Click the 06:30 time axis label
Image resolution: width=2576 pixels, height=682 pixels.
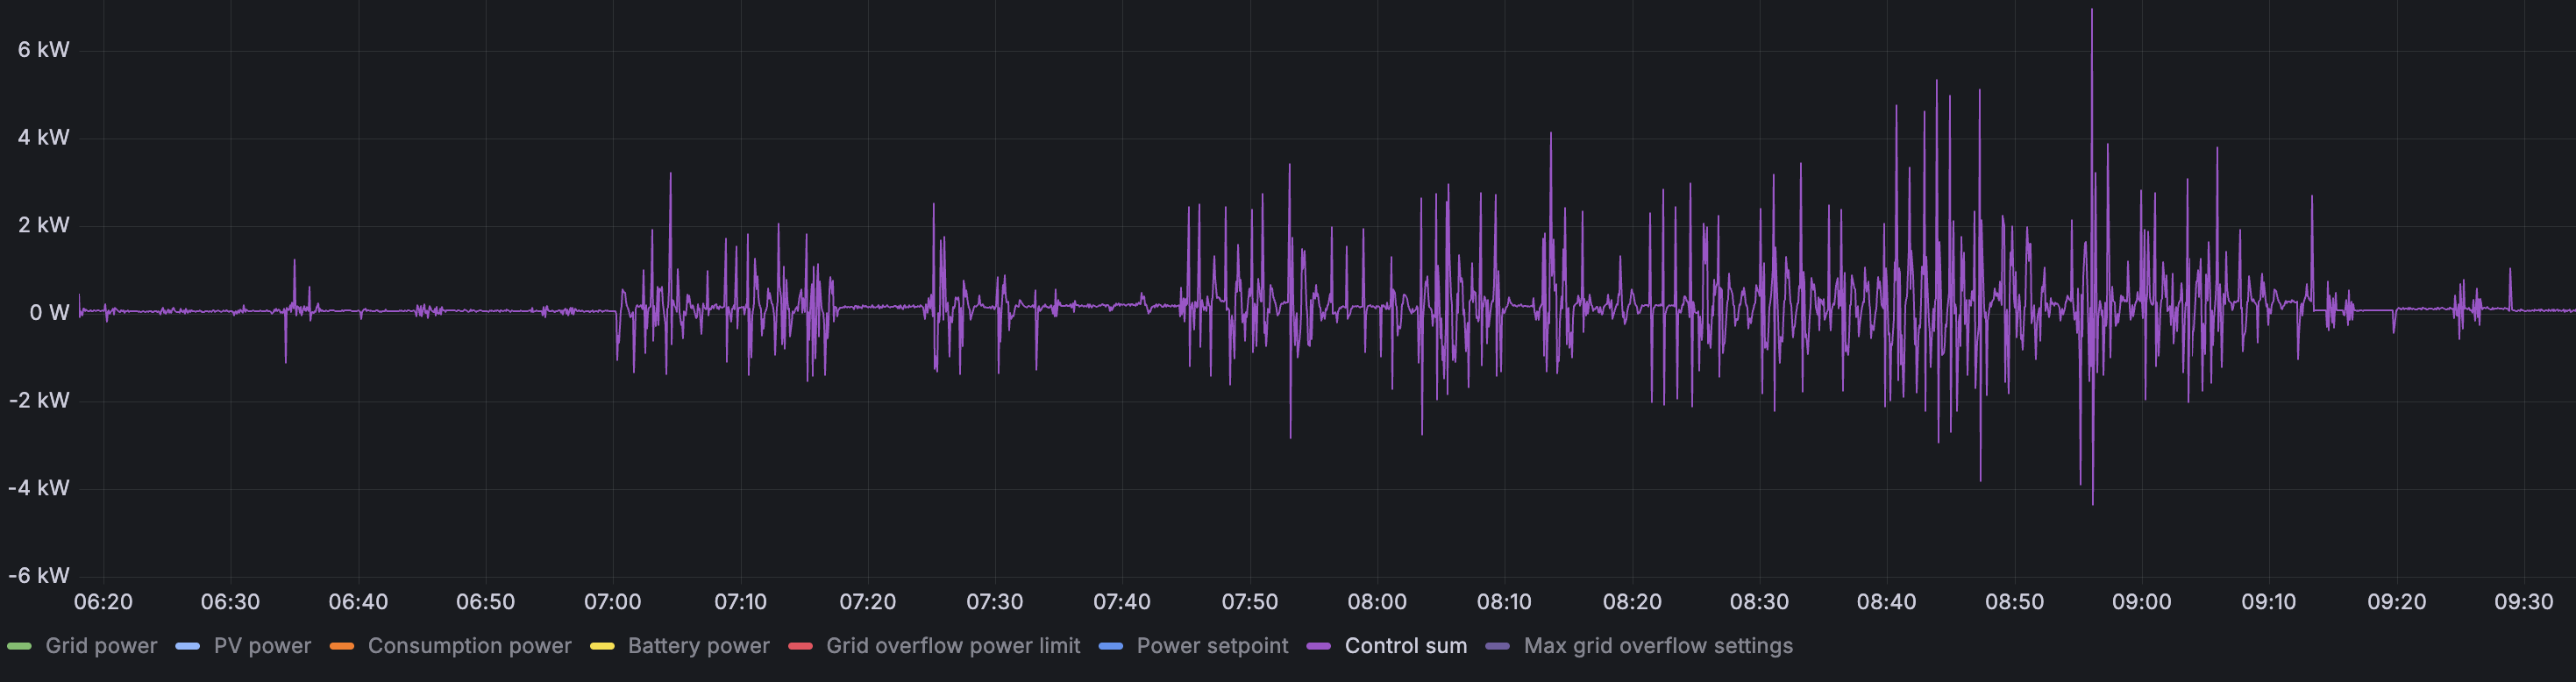pyautogui.click(x=230, y=602)
